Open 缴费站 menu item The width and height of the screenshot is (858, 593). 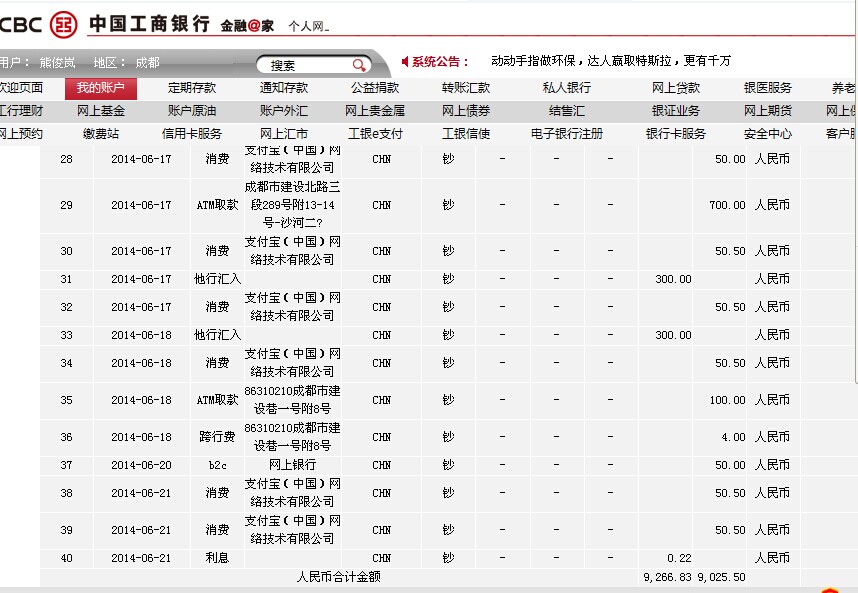point(101,134)
